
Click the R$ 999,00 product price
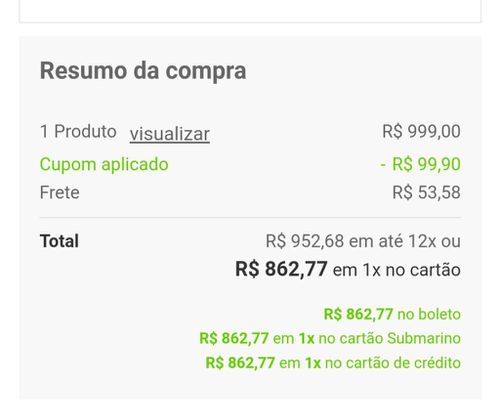pyautogui.click(x=421, y=131)
